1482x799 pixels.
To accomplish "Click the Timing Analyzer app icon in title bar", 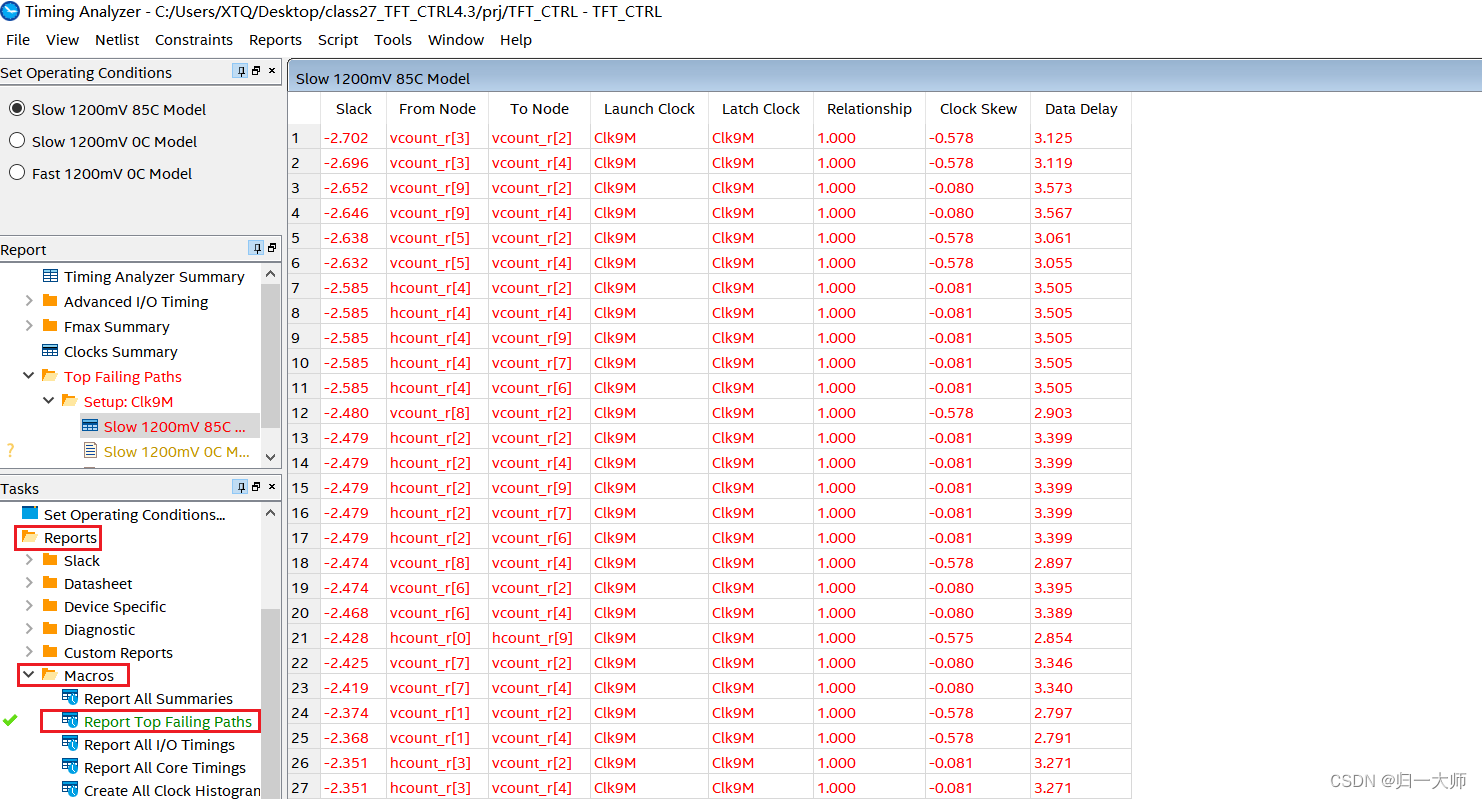I will pos(10,12).
